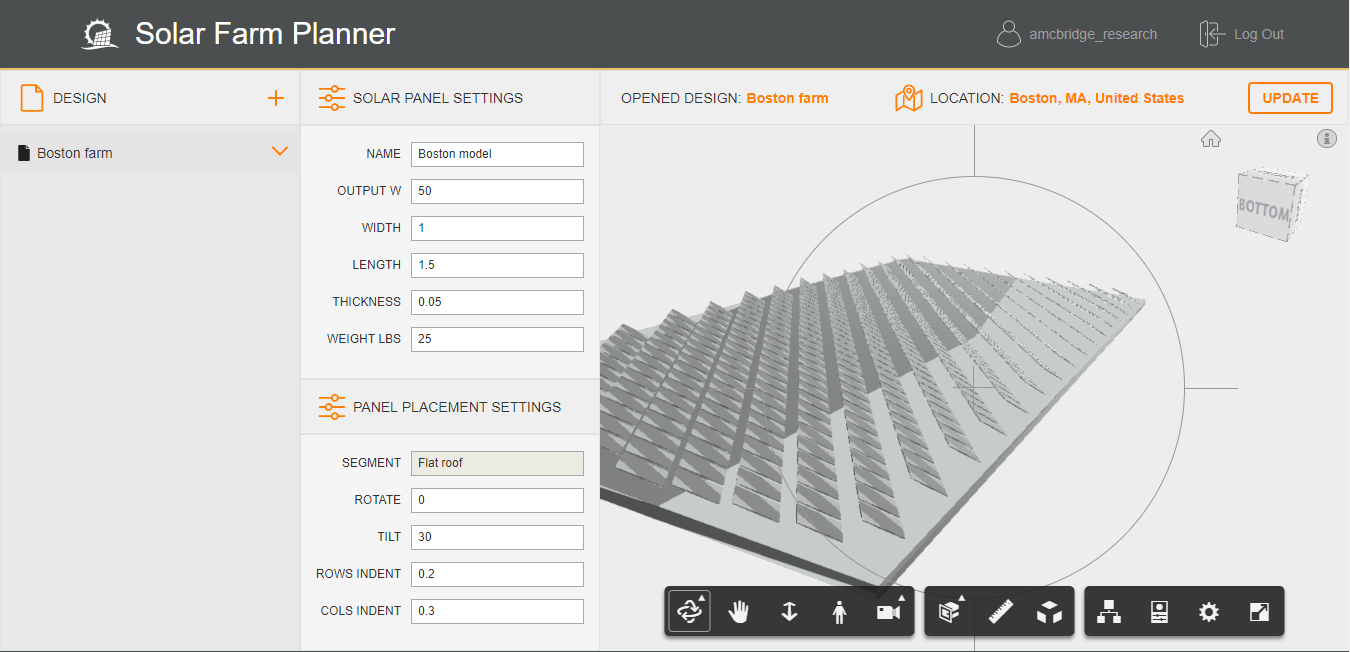Click the home view icon above the viewport
Screen dimensions: 1350x652
[1211, 139]
